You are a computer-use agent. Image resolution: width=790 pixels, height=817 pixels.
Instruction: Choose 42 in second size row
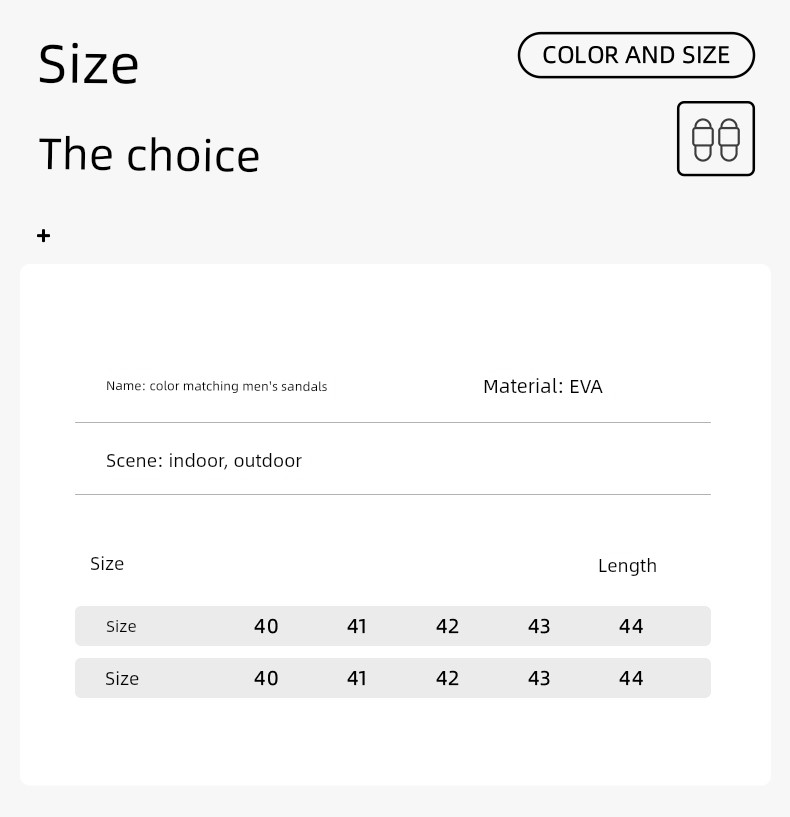coord(447,678)
